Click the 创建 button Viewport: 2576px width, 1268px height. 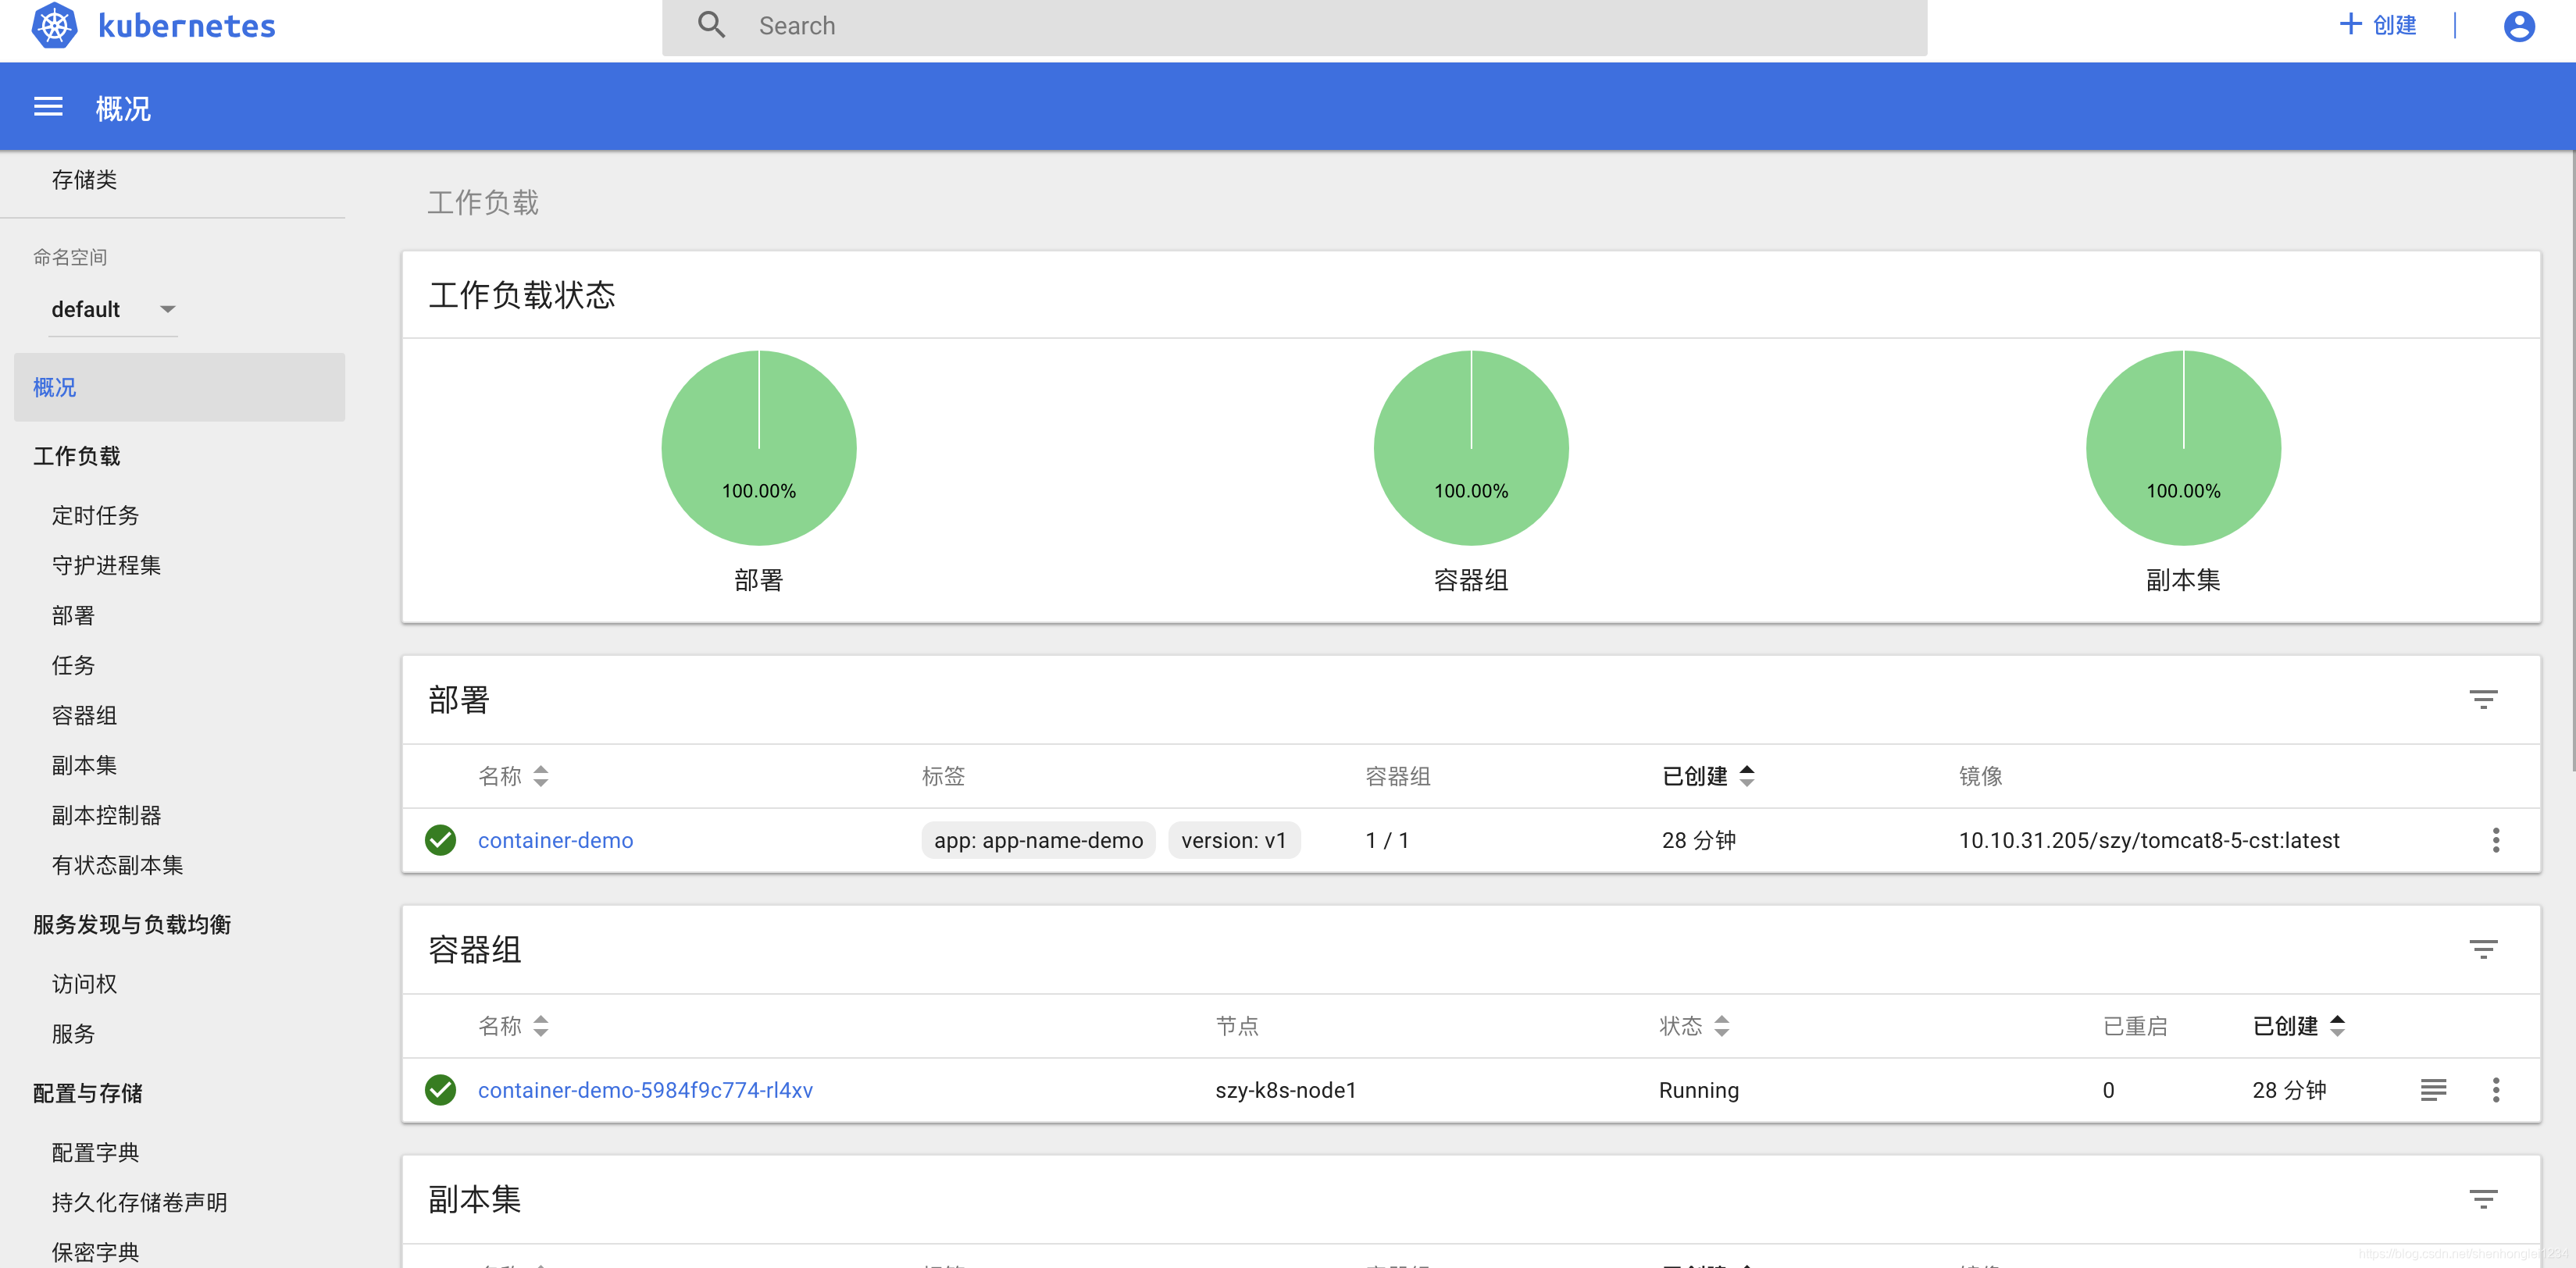[2378, 25]
